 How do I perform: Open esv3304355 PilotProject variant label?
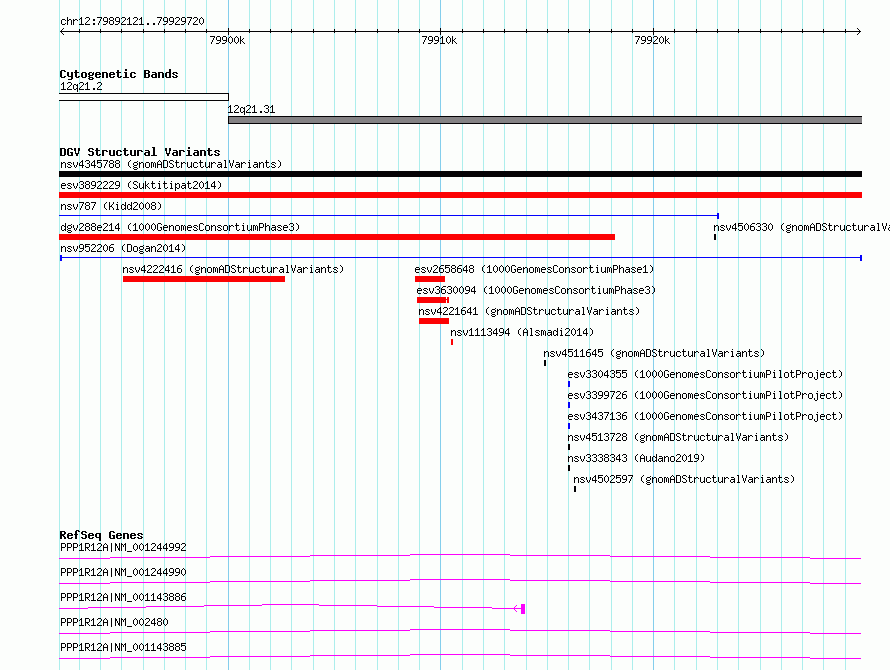(x=705, y=374)
